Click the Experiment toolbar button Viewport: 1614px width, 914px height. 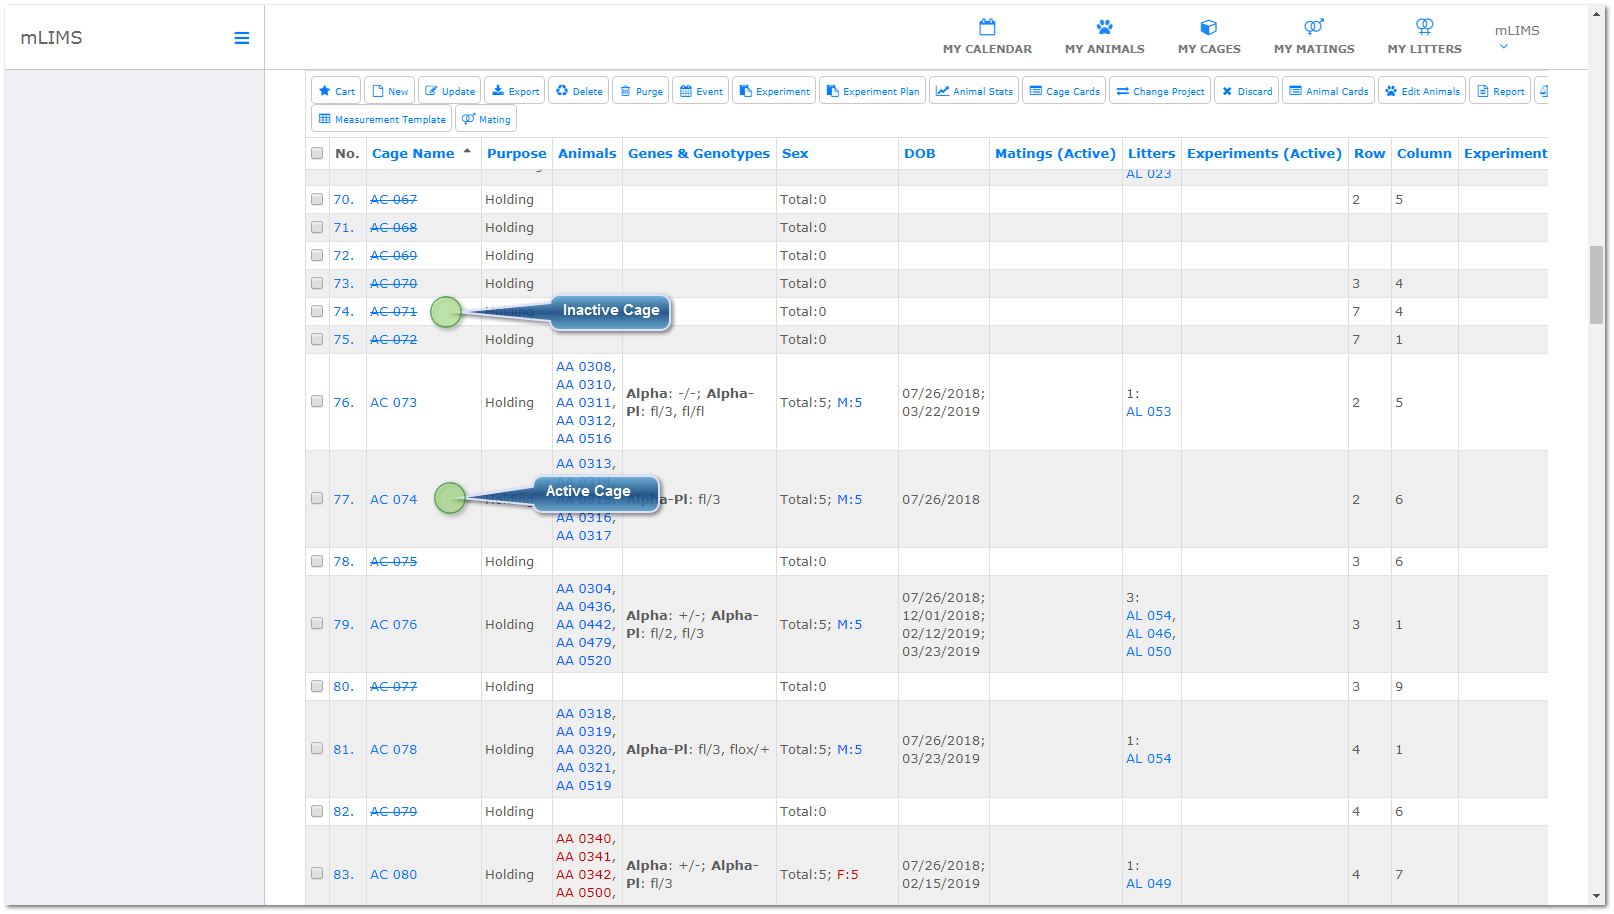click(774, 91)
